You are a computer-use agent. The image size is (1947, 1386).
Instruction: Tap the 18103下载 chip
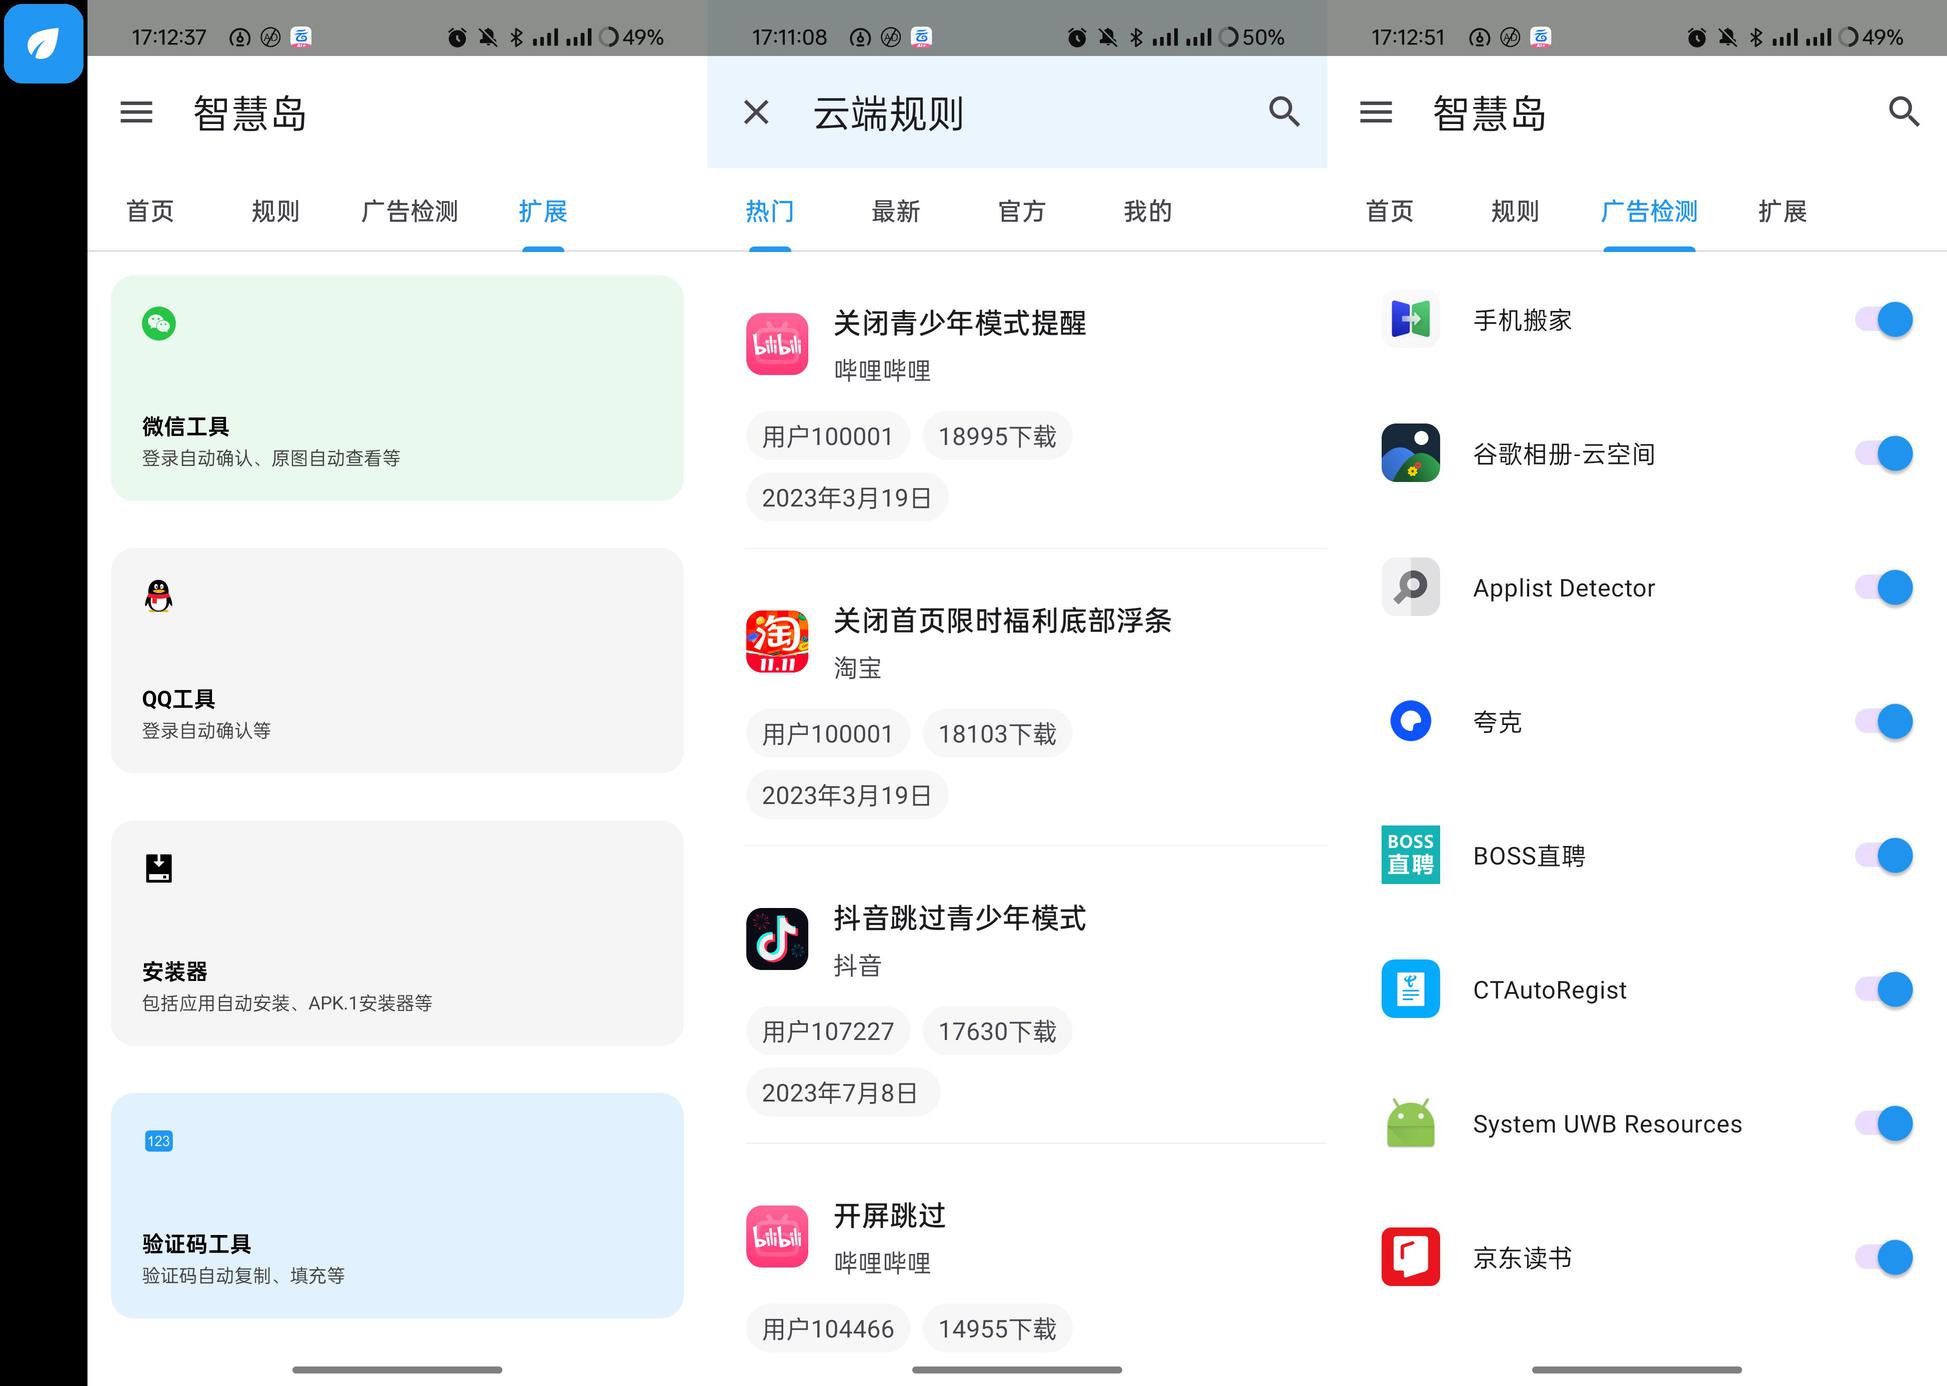997,734
